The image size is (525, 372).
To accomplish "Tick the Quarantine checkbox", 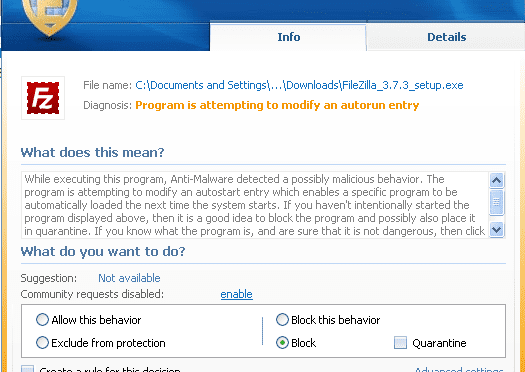I will tap(400, 343).
